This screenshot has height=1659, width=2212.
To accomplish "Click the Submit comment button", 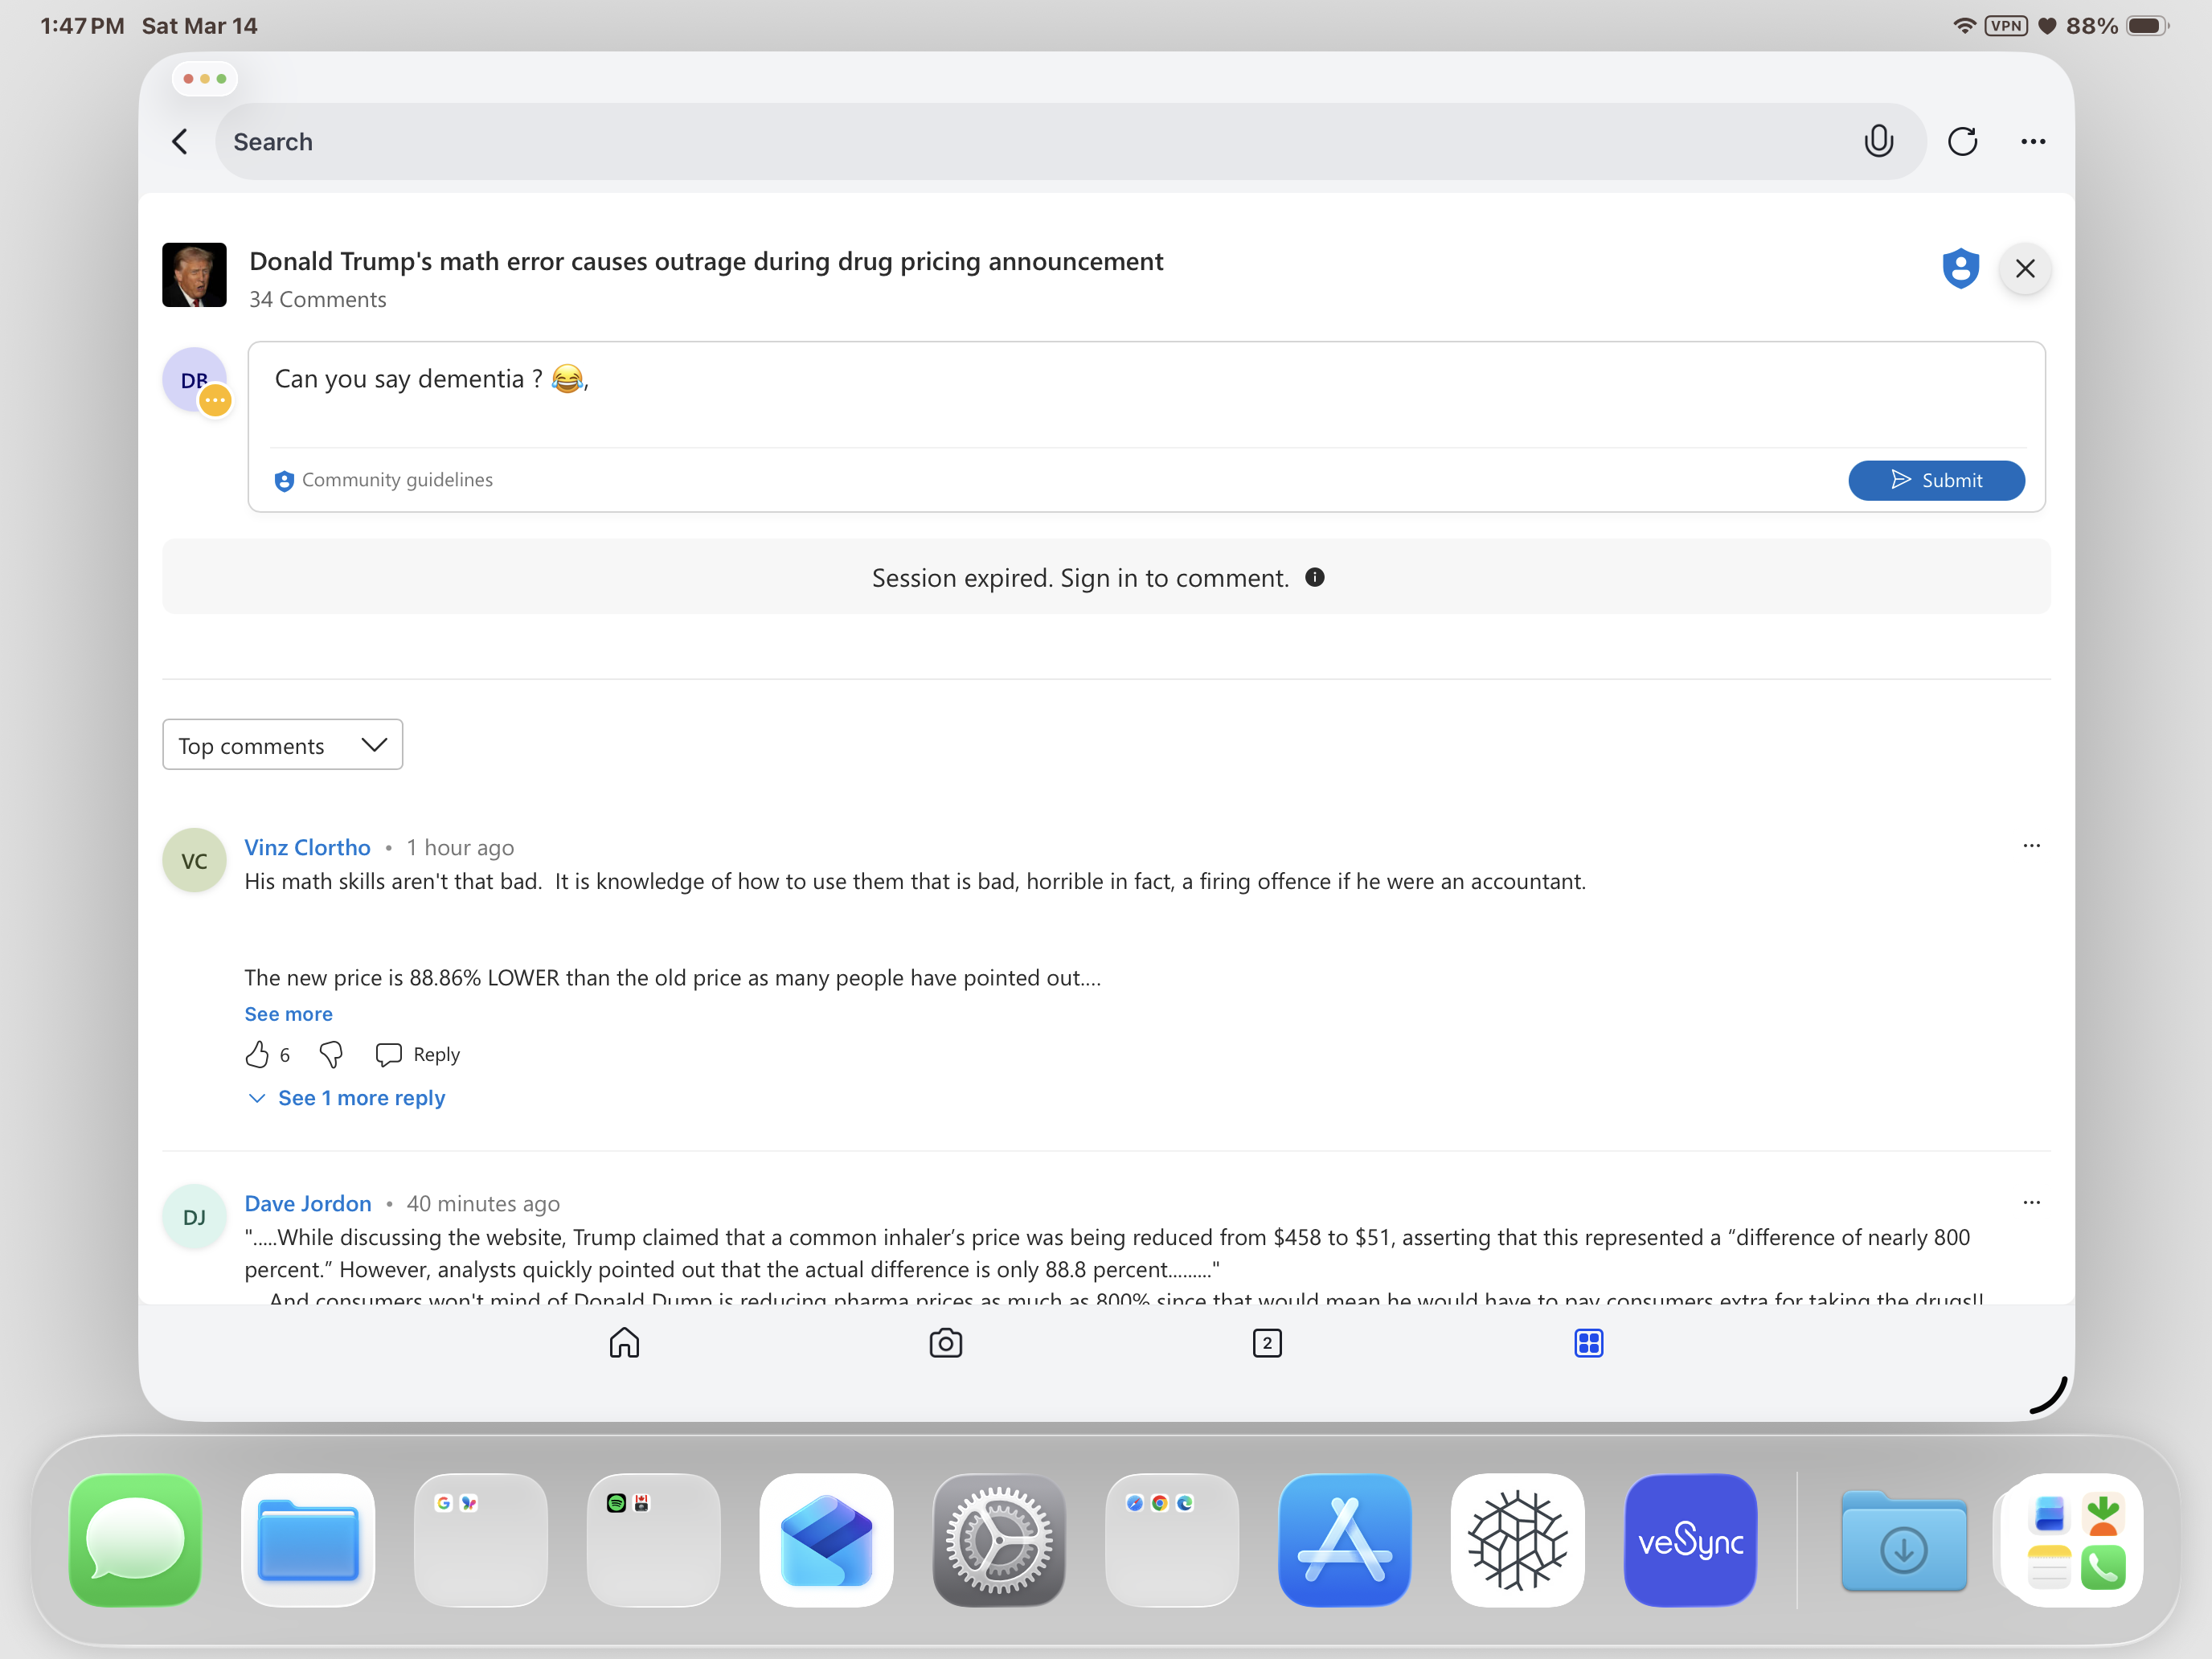I will click(1936, 480).
